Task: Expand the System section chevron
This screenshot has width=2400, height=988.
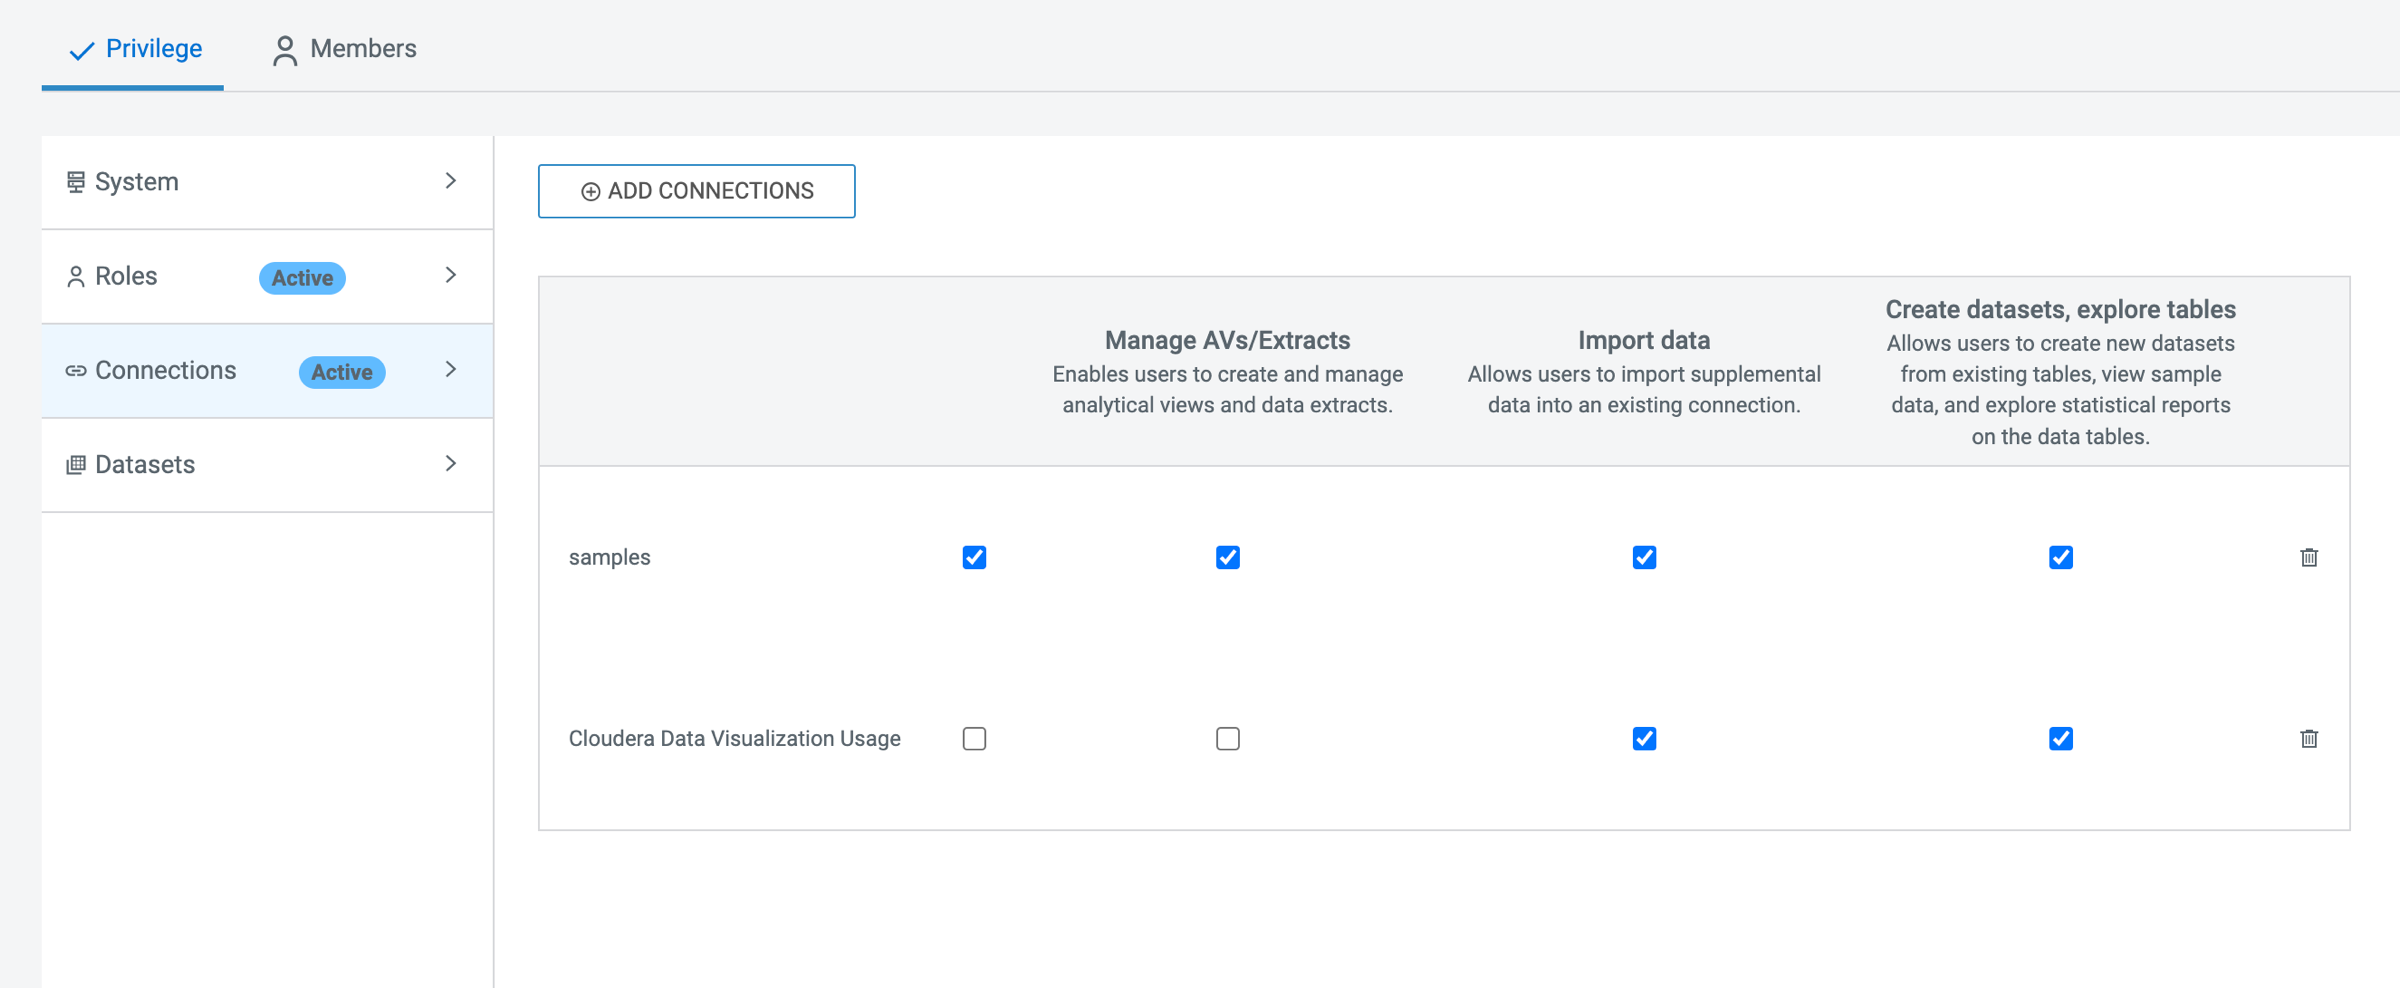Action: point(451,181)
